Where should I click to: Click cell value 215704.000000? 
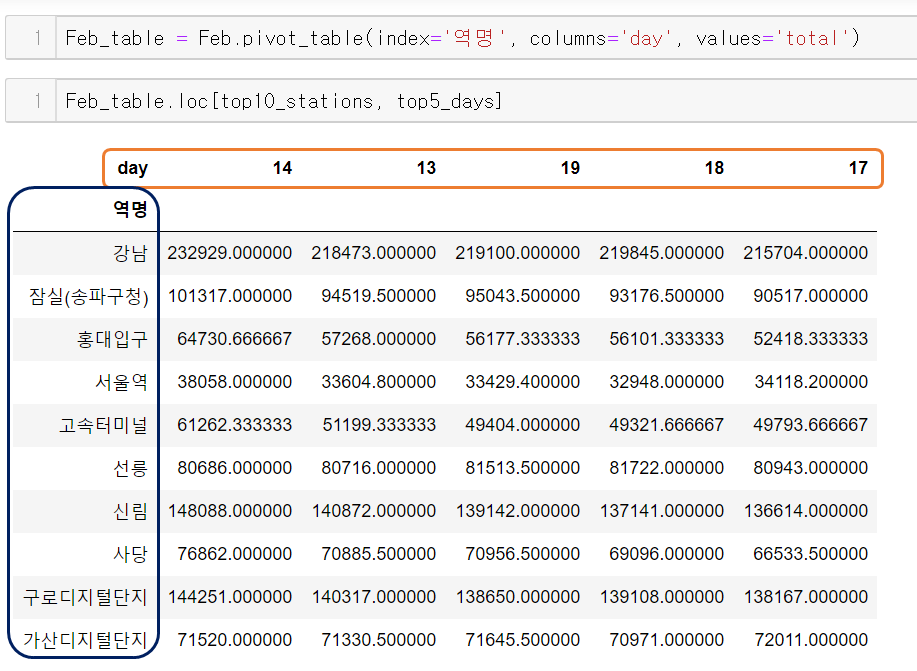click(806, 253)
